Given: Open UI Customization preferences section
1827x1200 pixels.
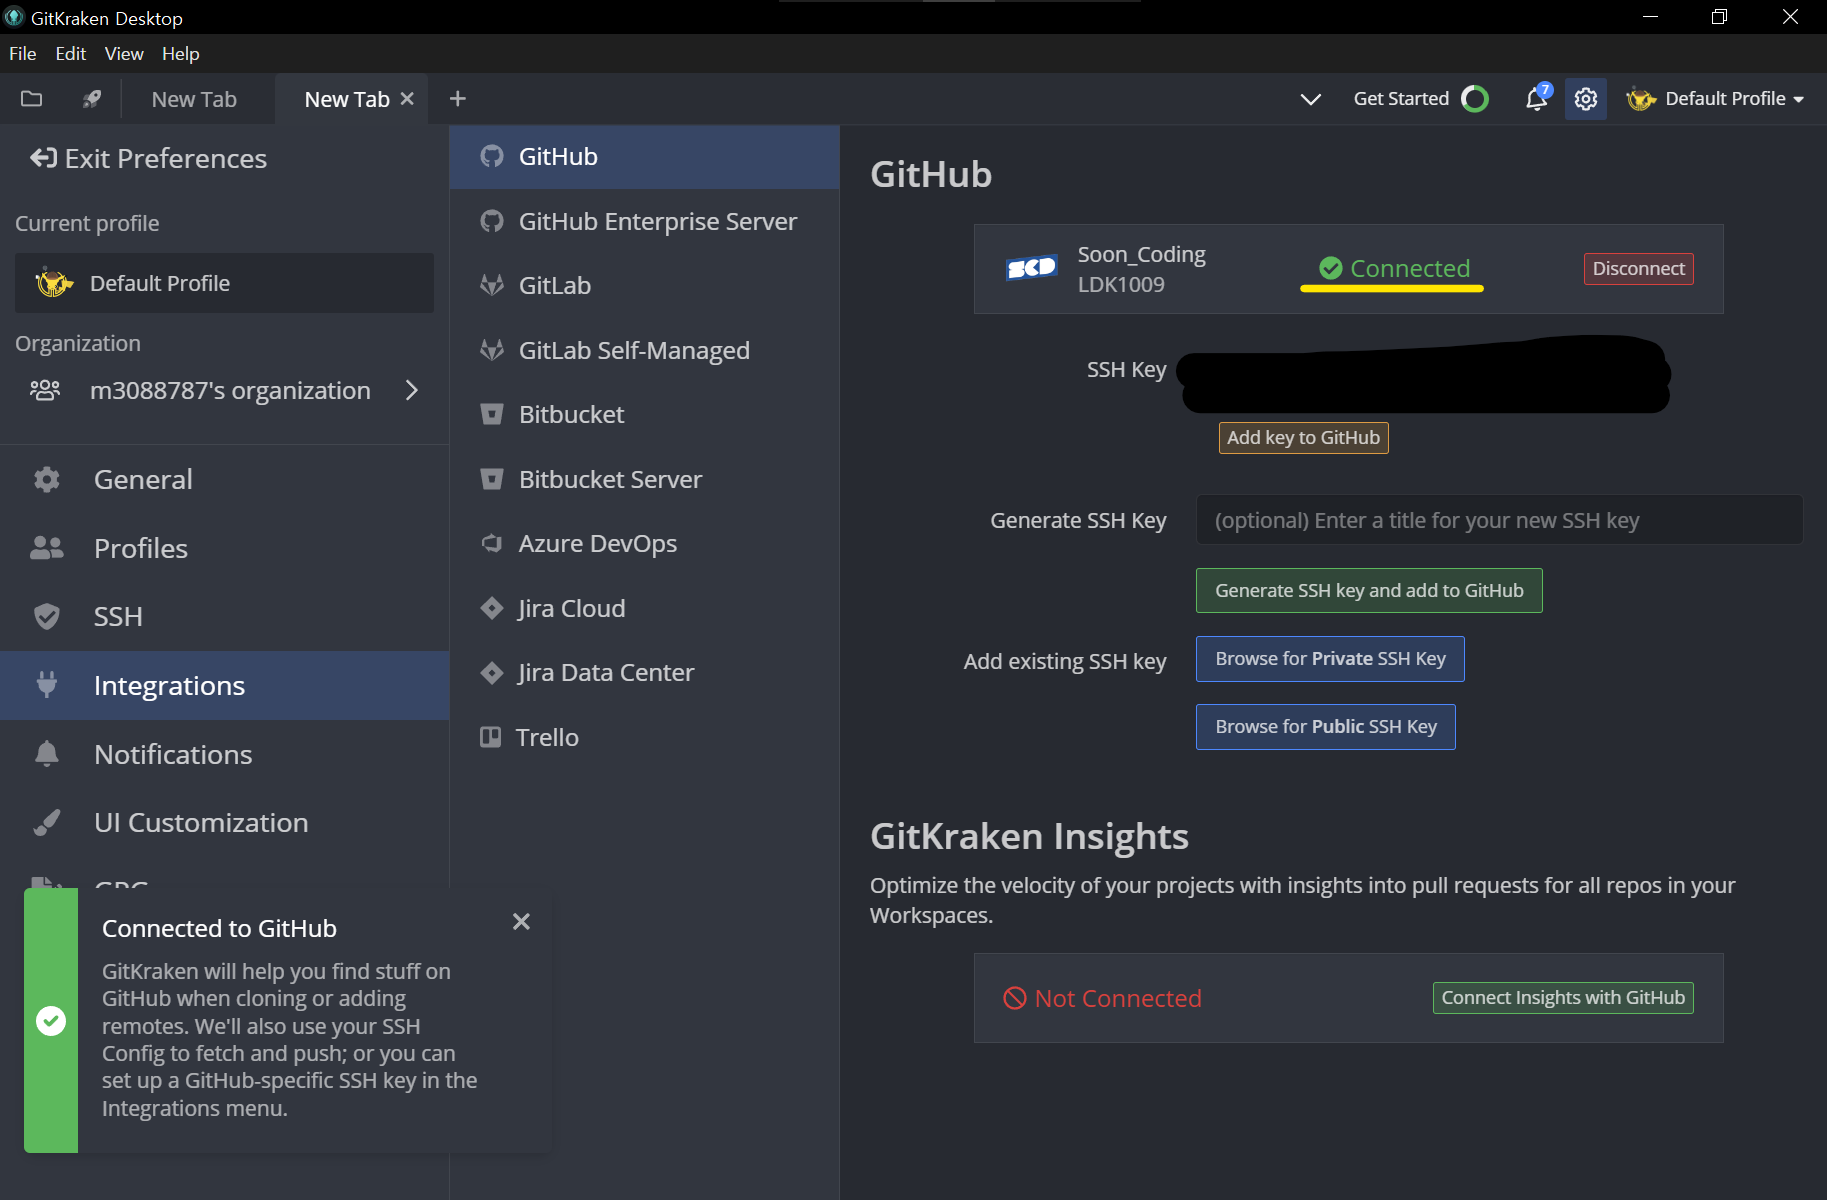Looking at the screenshot, I should (224, 822).
